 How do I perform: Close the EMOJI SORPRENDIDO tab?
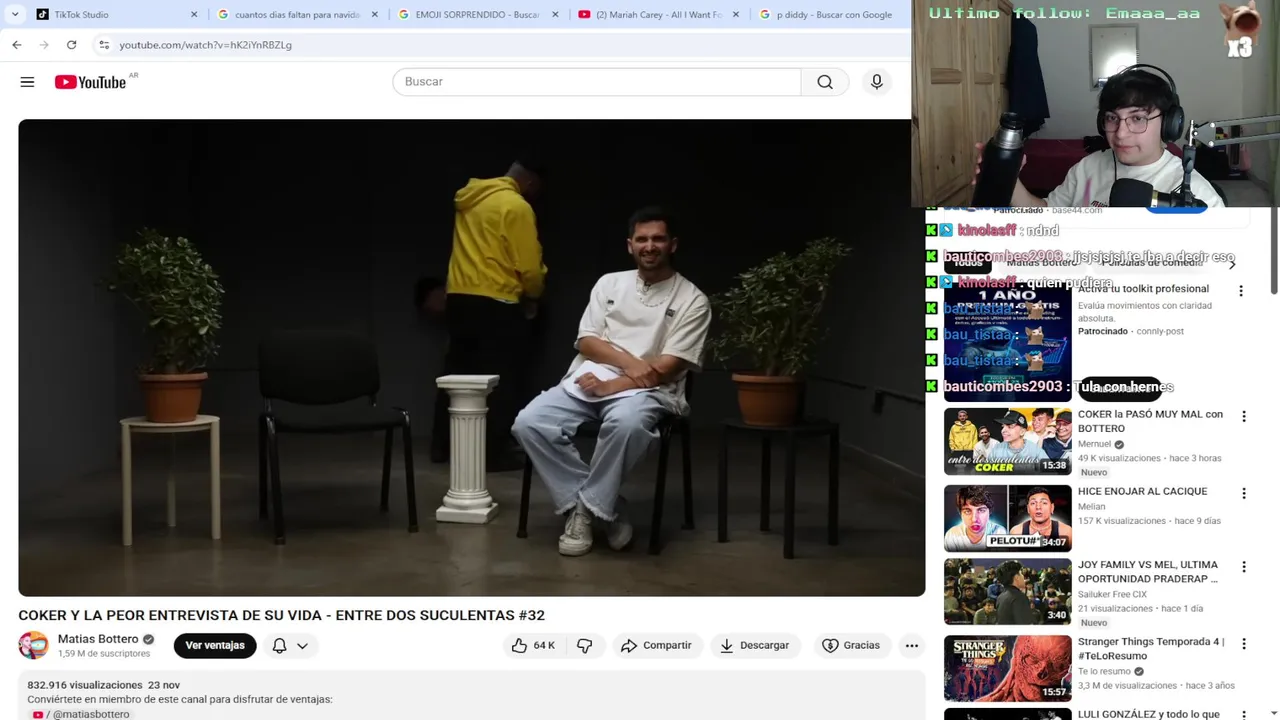[555, 15]
